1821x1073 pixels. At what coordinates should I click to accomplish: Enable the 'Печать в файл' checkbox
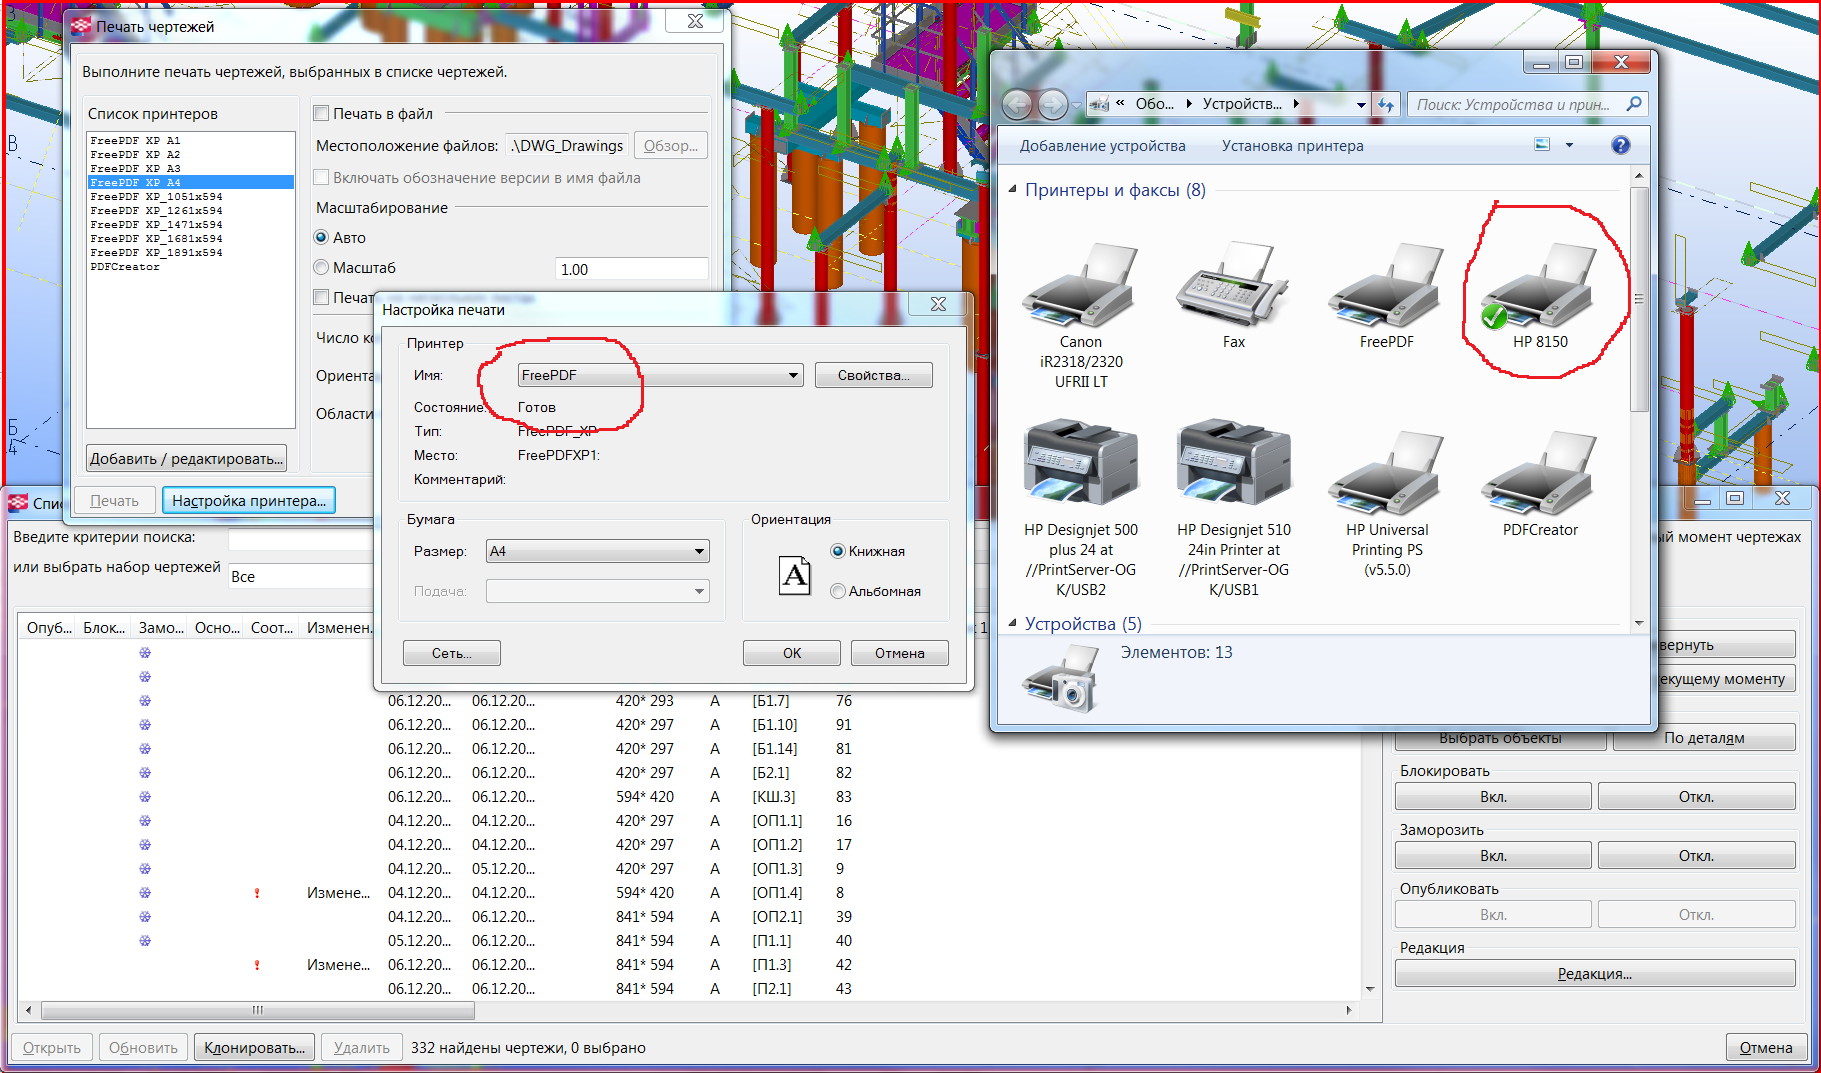[x=322, y=114]
